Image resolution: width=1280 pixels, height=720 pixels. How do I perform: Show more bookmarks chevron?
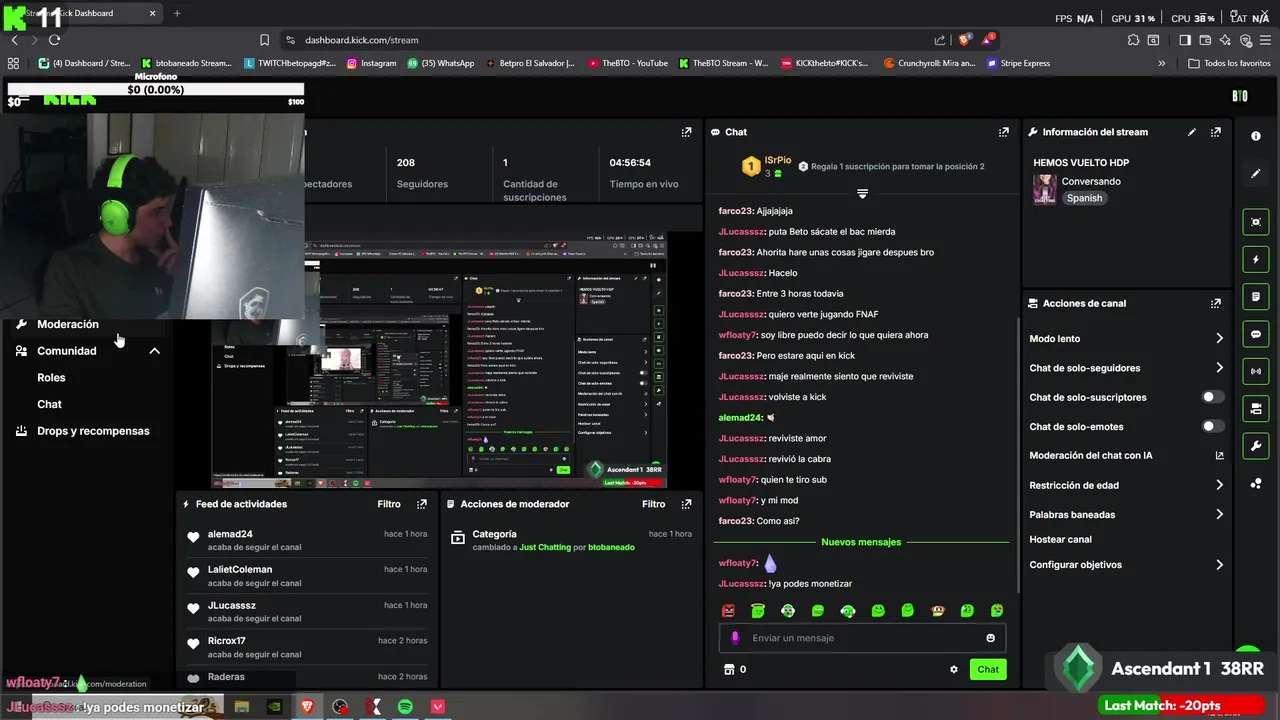(x=1161, y=63)
